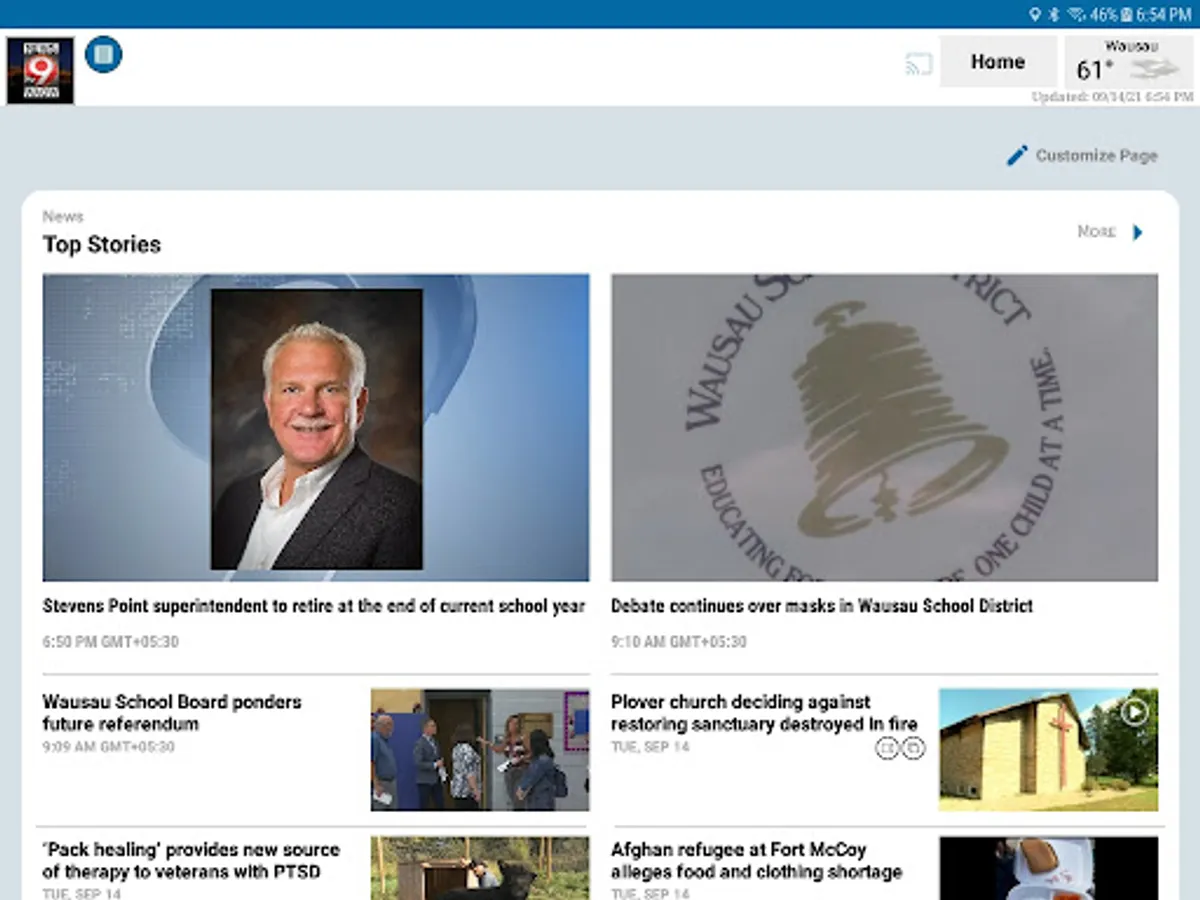Tap the 6:54 PM clock in status bar
Image resolution: width=1200 pixels, height=900 pixels.
[1163, 14]
